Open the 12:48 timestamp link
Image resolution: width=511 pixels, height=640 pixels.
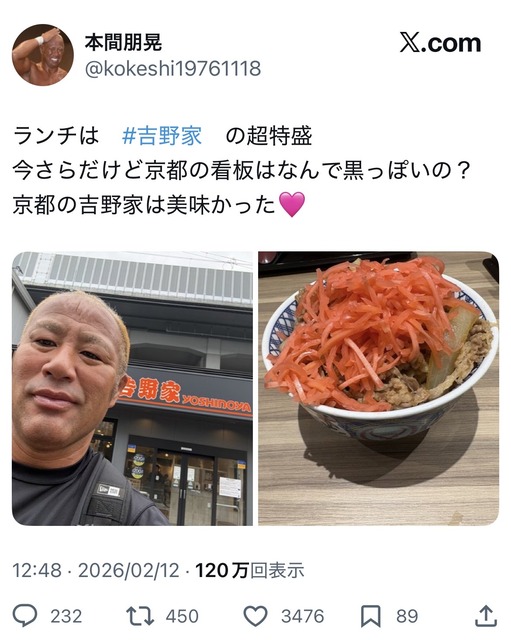37,570
